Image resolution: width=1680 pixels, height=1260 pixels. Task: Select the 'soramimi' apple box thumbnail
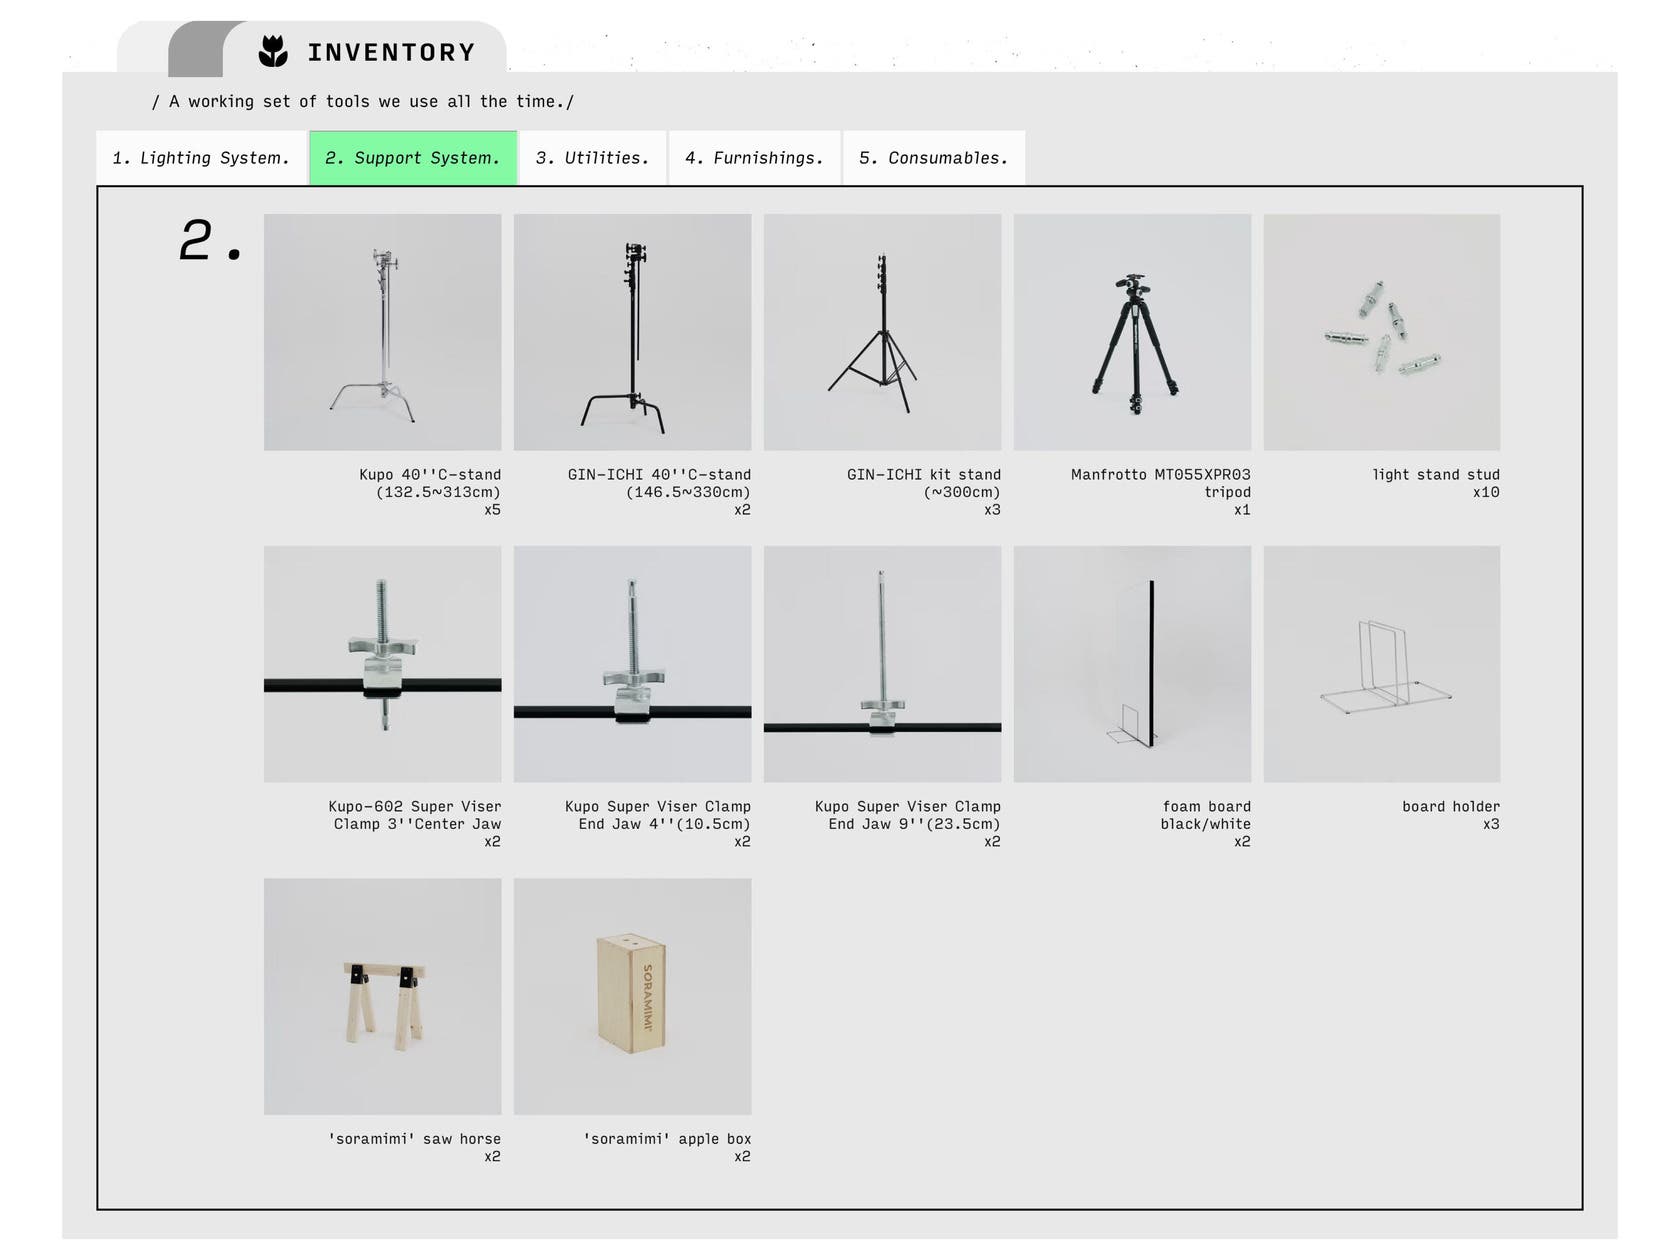click(632, 996)
